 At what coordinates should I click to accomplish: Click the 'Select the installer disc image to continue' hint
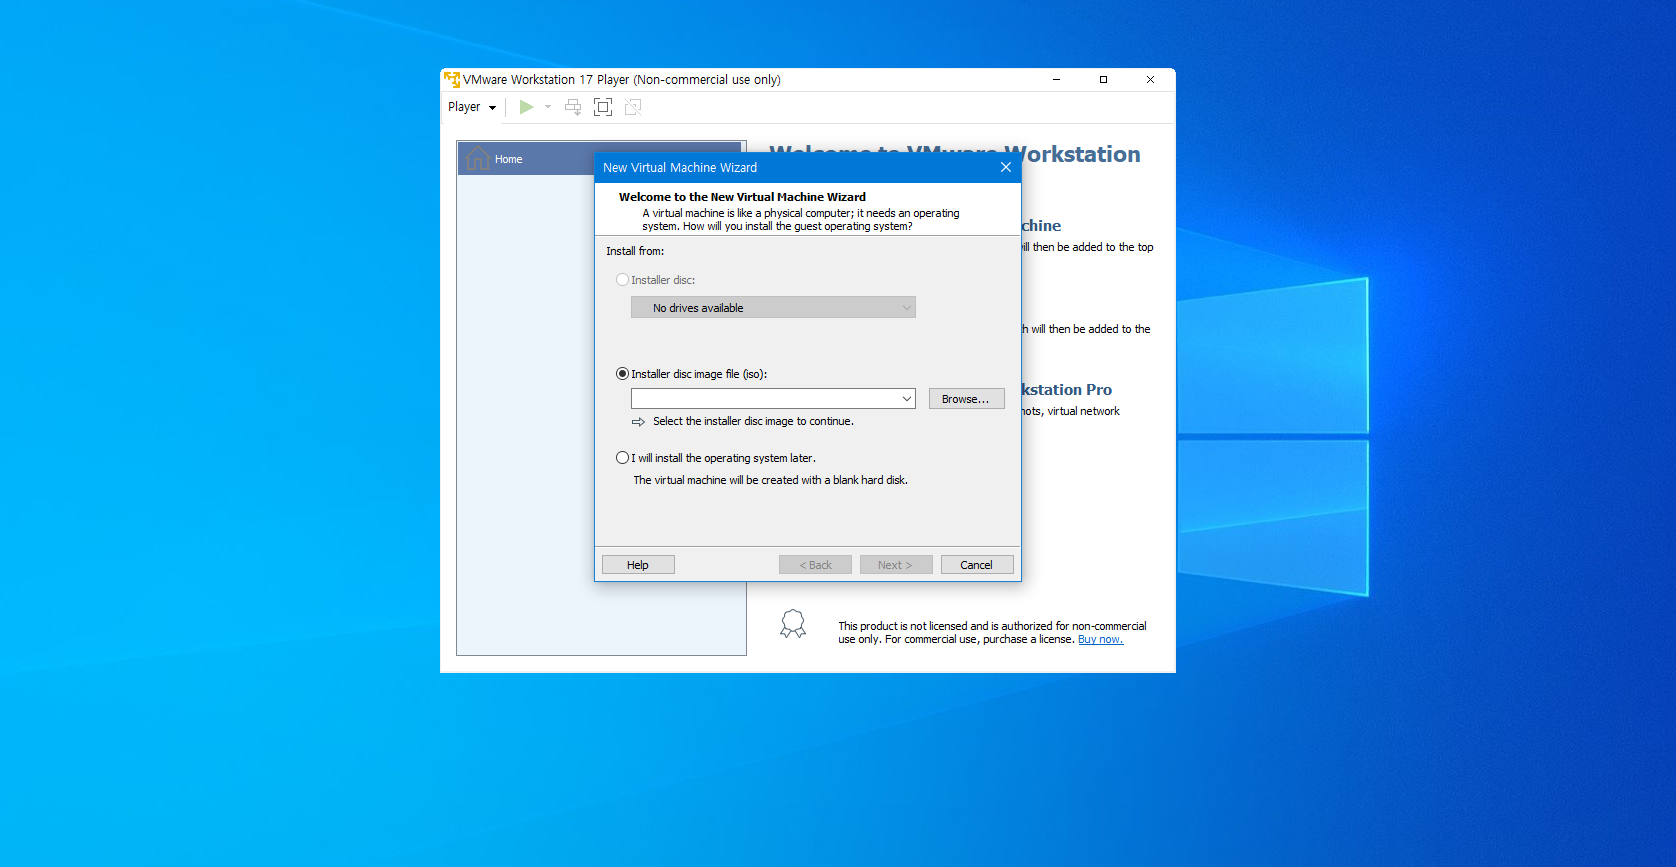(x=753, y=422)
